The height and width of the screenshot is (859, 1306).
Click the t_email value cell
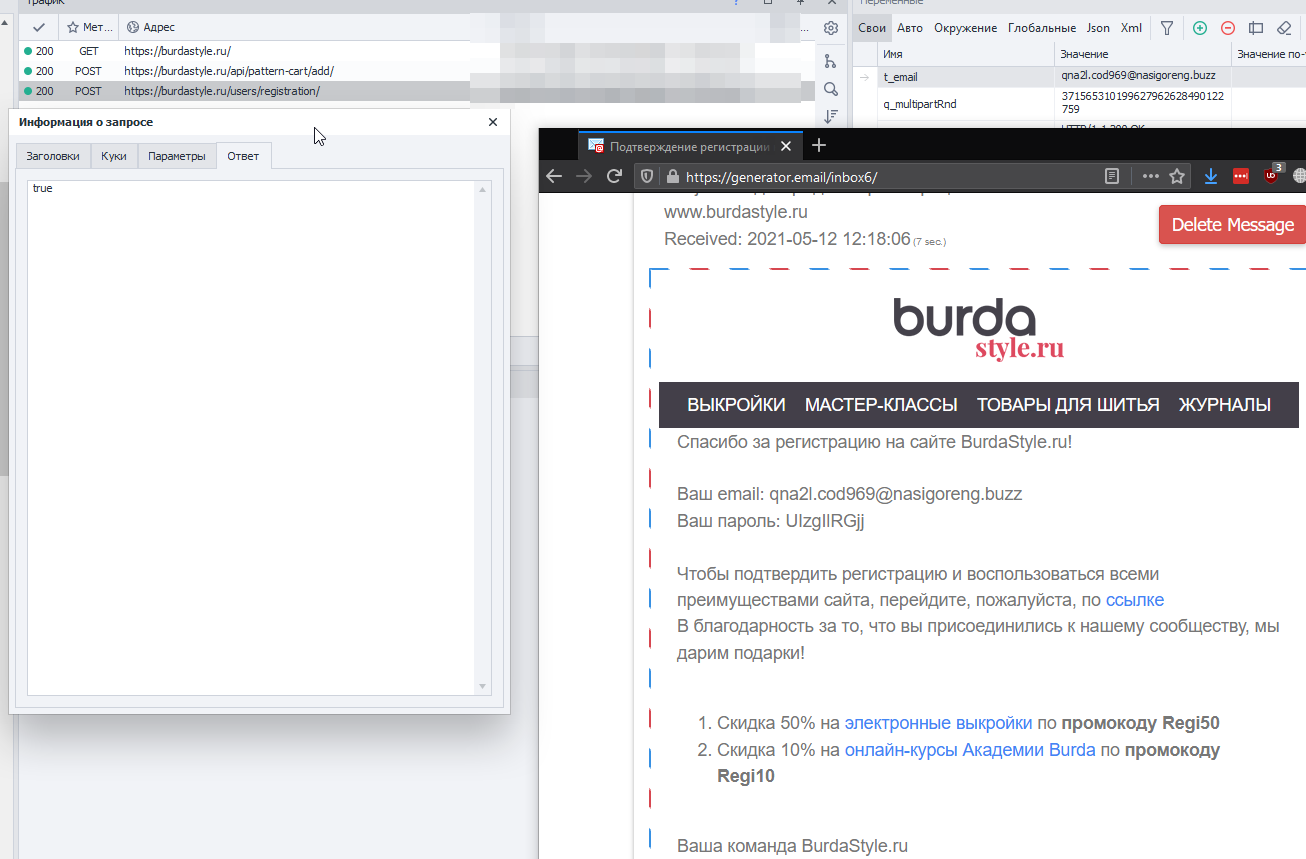(1143, 76)
